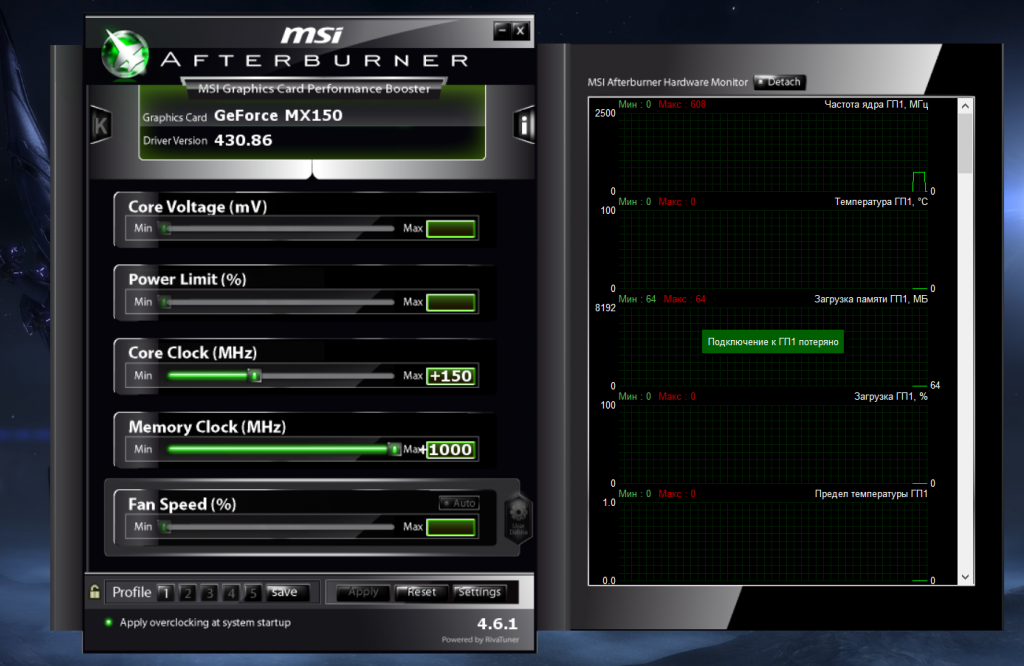Screen dimensions: 1024x666
Task: Click the information (i) icon
Action: tap(526, 125)
